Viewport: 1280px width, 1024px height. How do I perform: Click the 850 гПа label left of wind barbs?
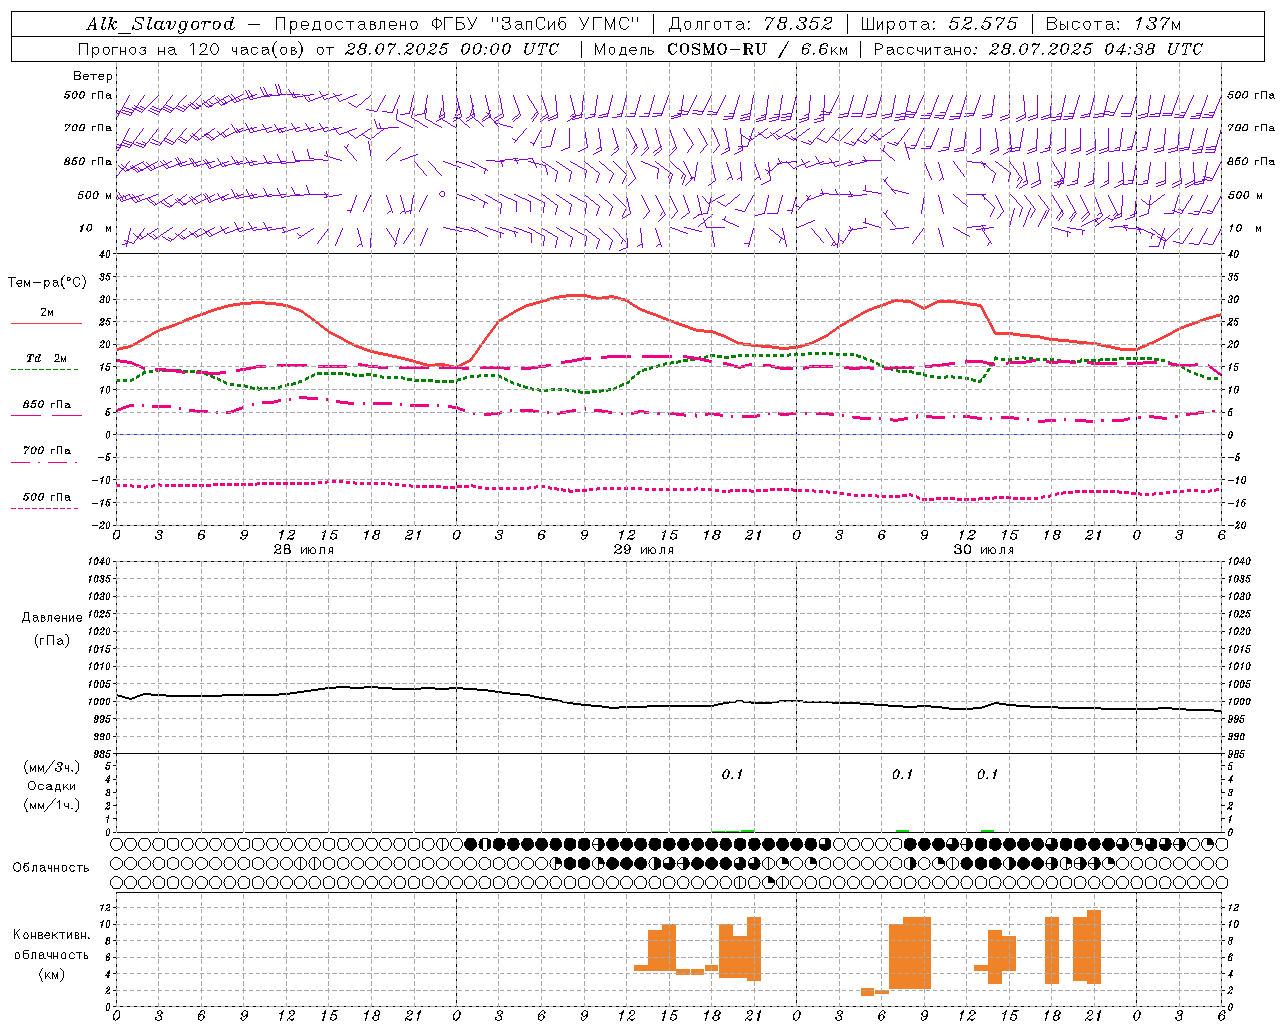[89, 161]
